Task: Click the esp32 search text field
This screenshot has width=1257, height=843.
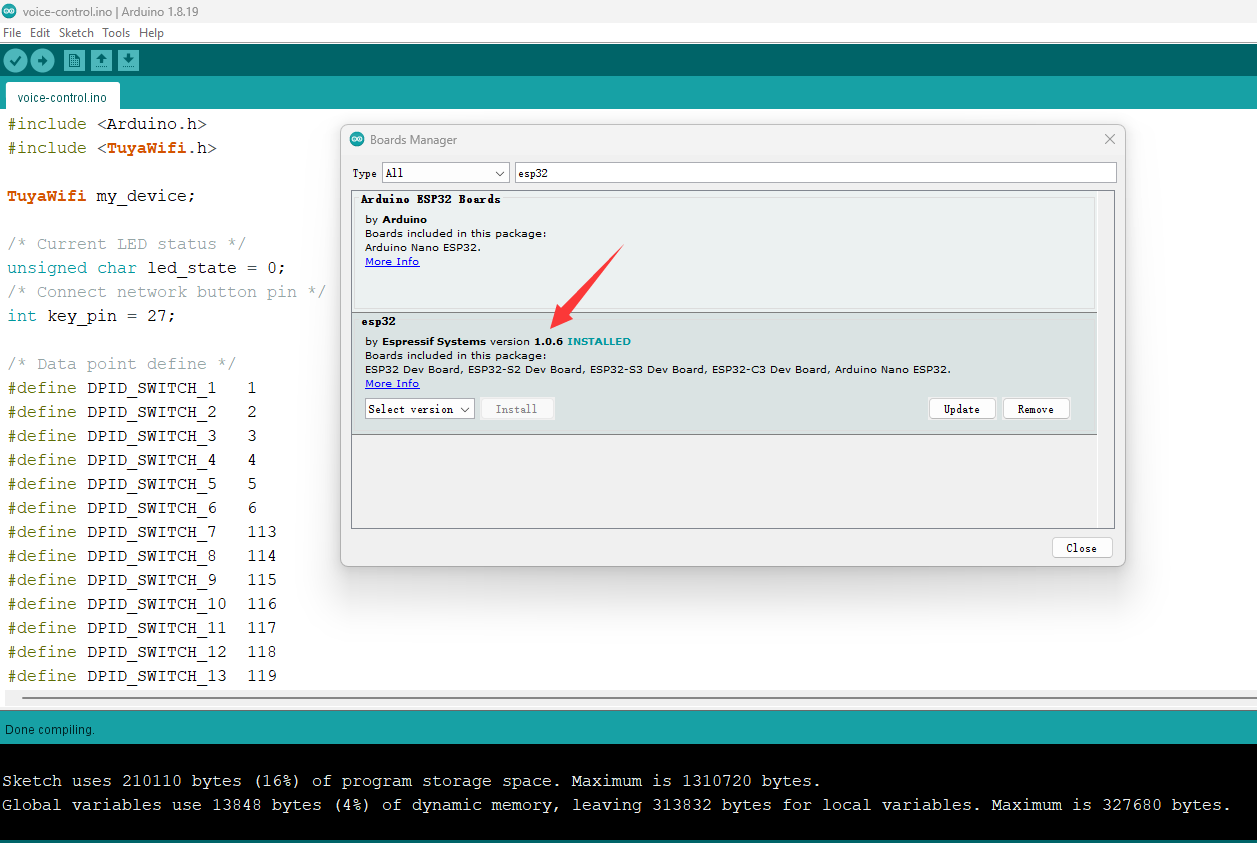Action: [814, 173]
